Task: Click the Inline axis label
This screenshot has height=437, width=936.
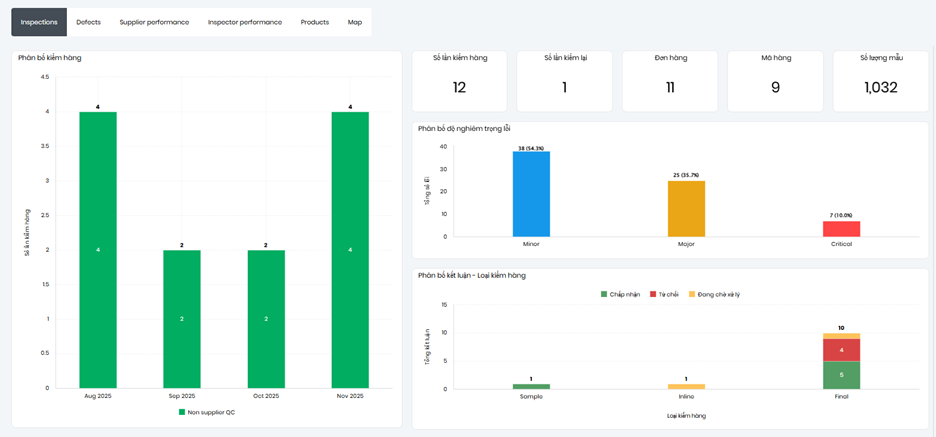Action: (686, 396)
